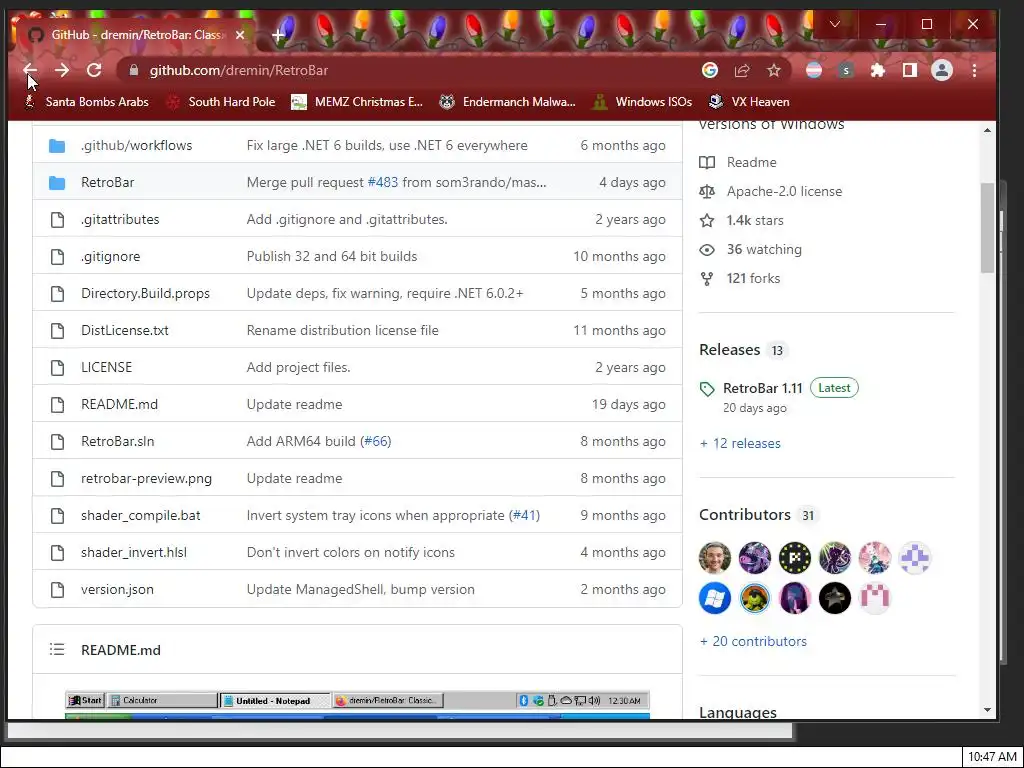
Task: Select the GitHub dremin/RetroBar tab
Action: click(135, 35)
